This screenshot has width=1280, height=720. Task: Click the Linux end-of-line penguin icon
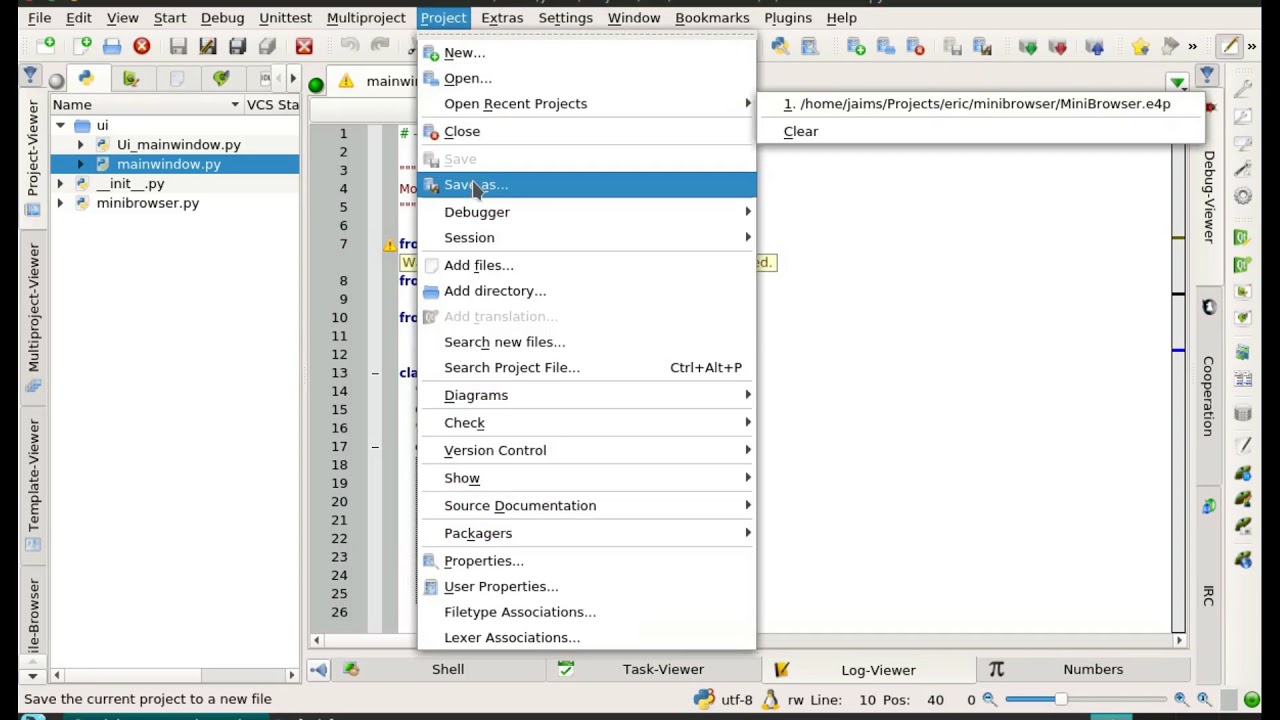[770, 700]
